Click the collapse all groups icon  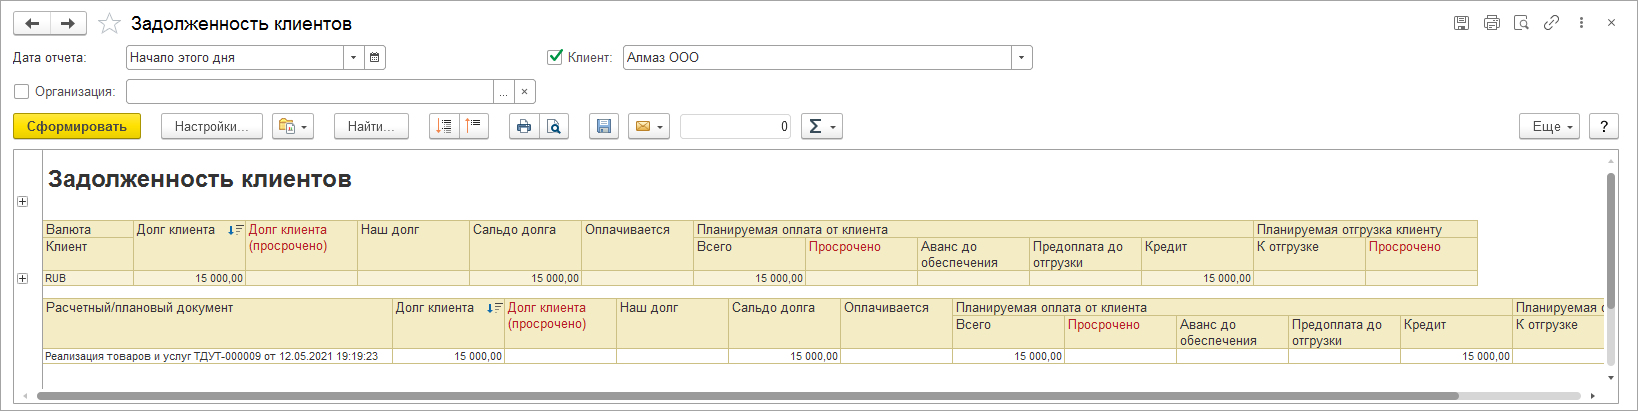tap(474, 126)
